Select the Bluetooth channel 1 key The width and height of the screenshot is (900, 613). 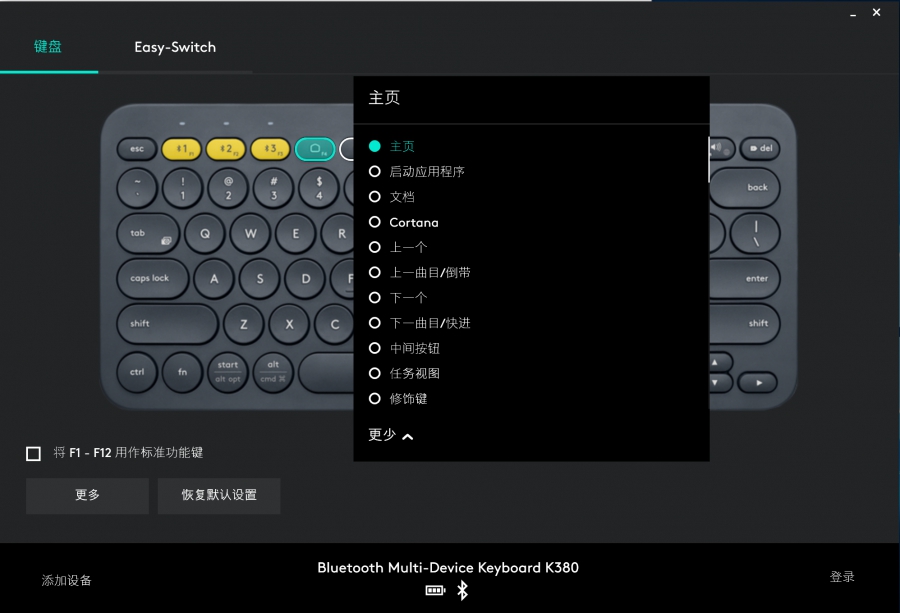click(182, 149)
